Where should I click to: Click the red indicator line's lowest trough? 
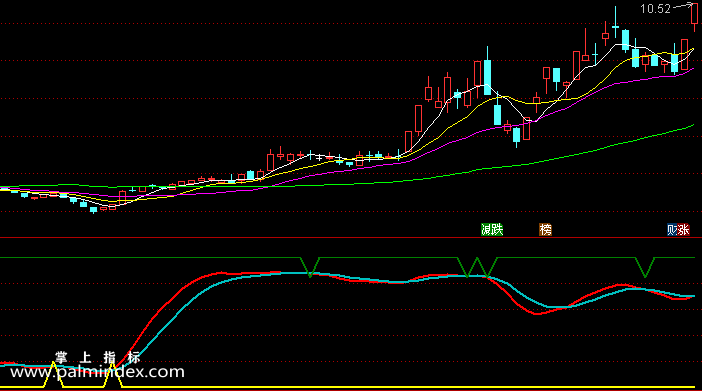coord(537,314)
